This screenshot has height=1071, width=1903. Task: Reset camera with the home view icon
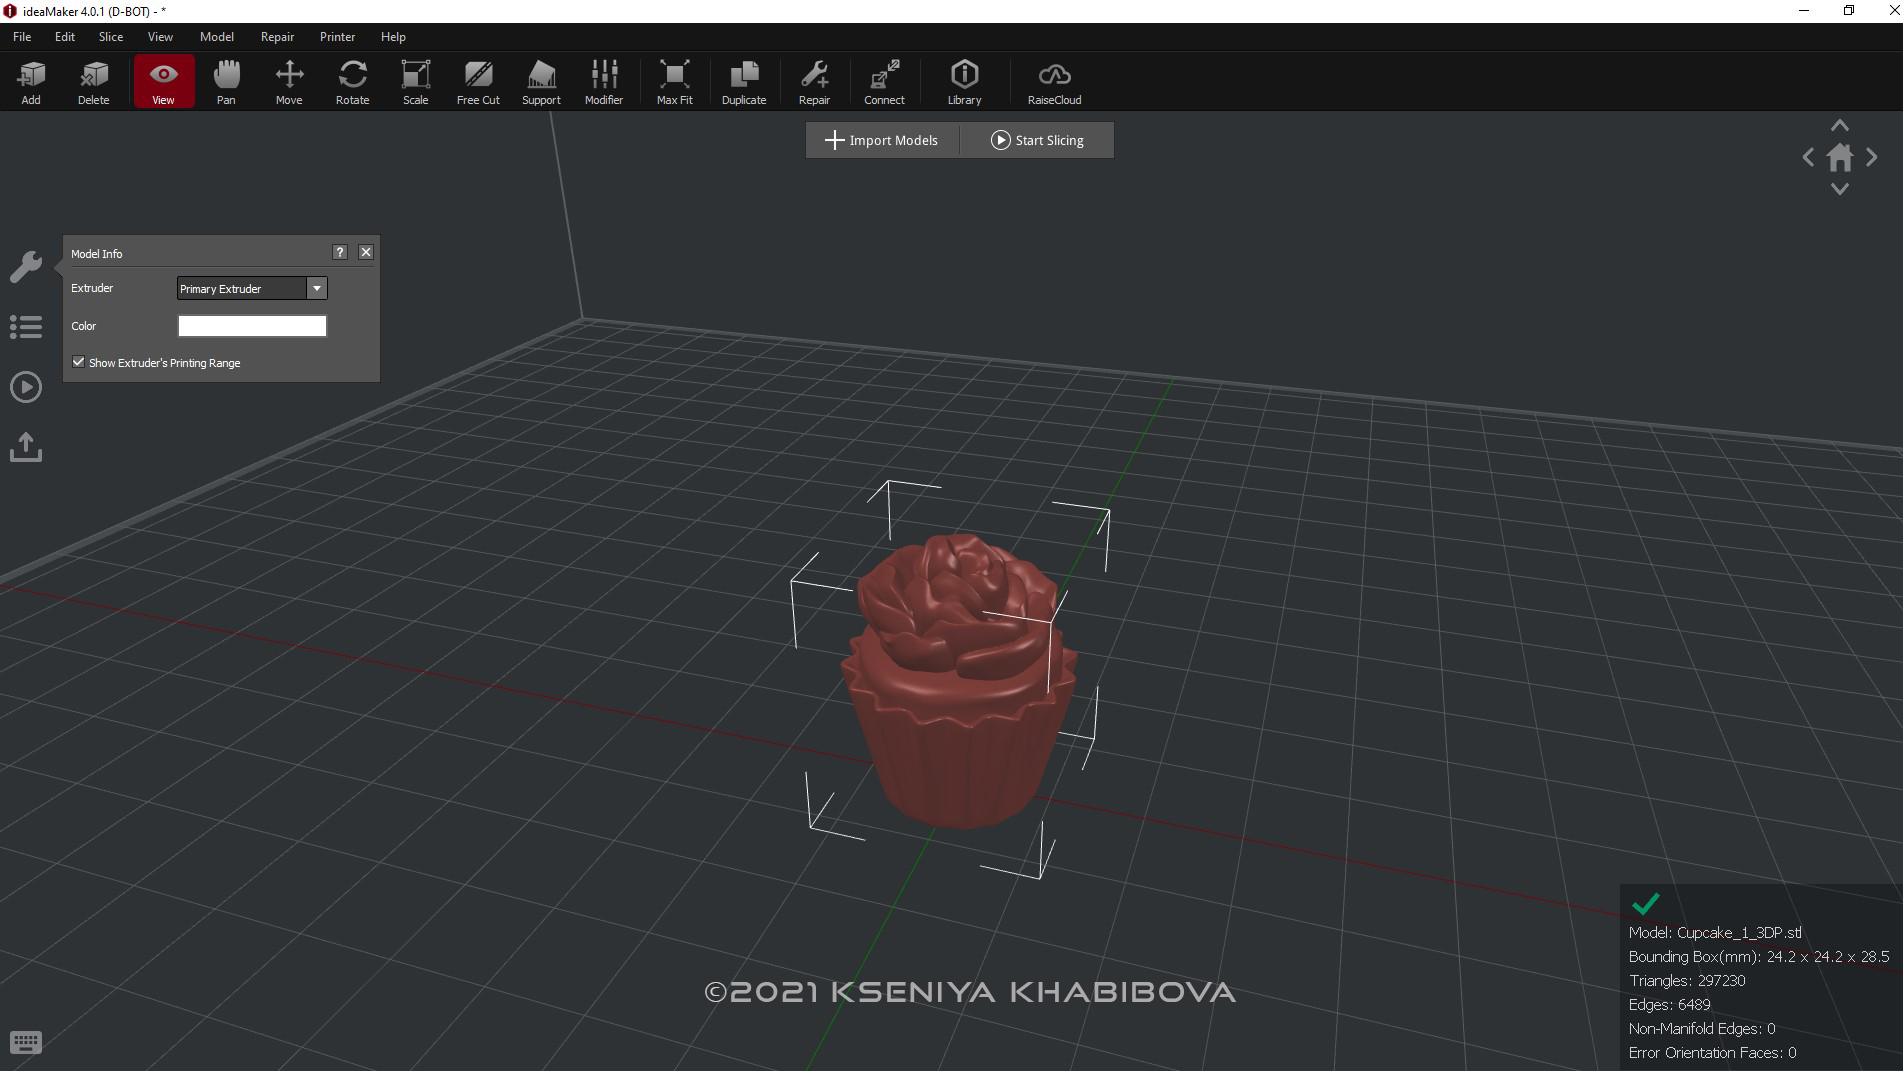click(x=1840, y=157)
